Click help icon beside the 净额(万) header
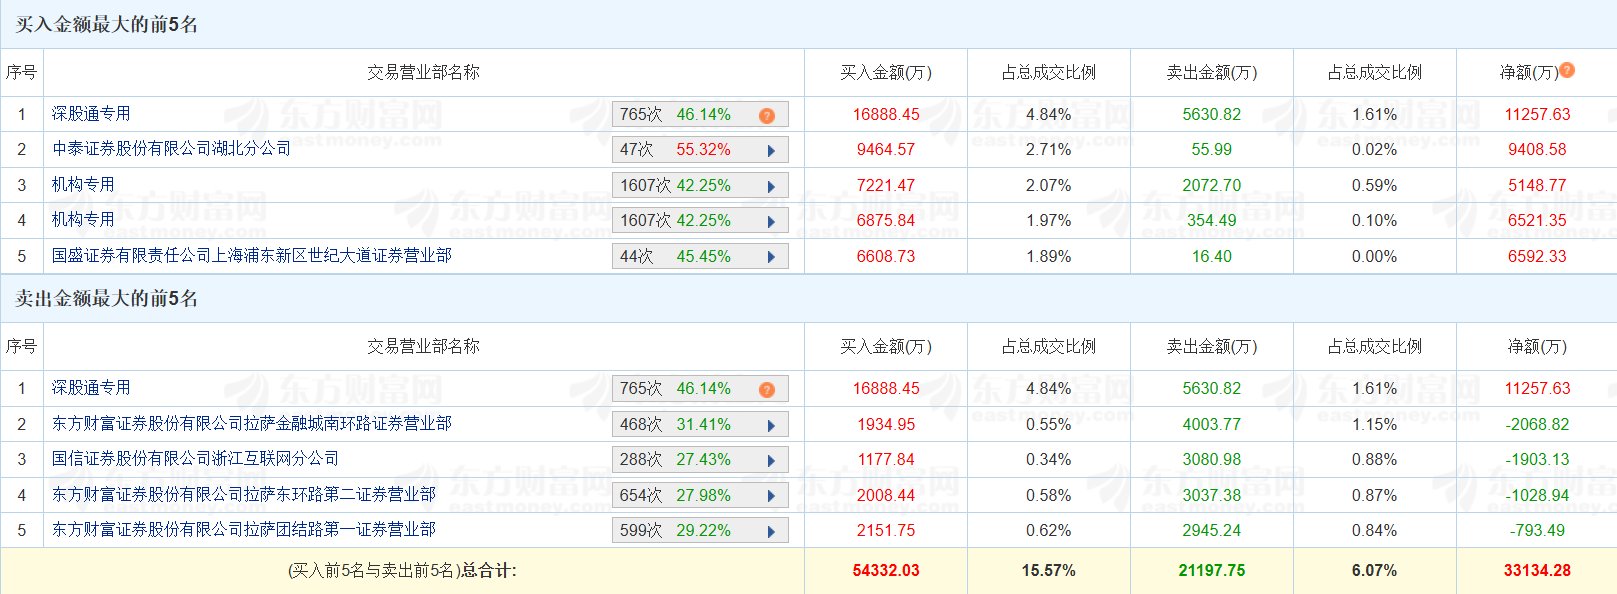 click(1567, 70)
